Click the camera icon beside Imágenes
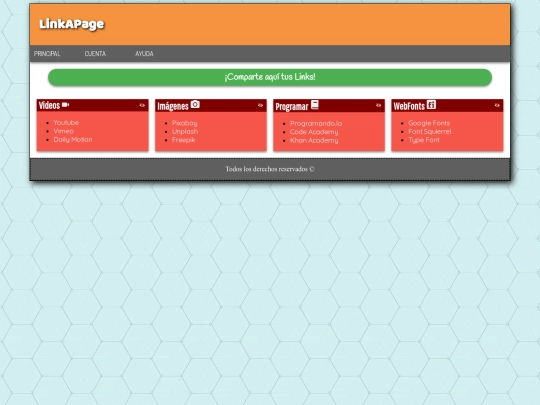540x405 pixels. (x=195, y=104)
